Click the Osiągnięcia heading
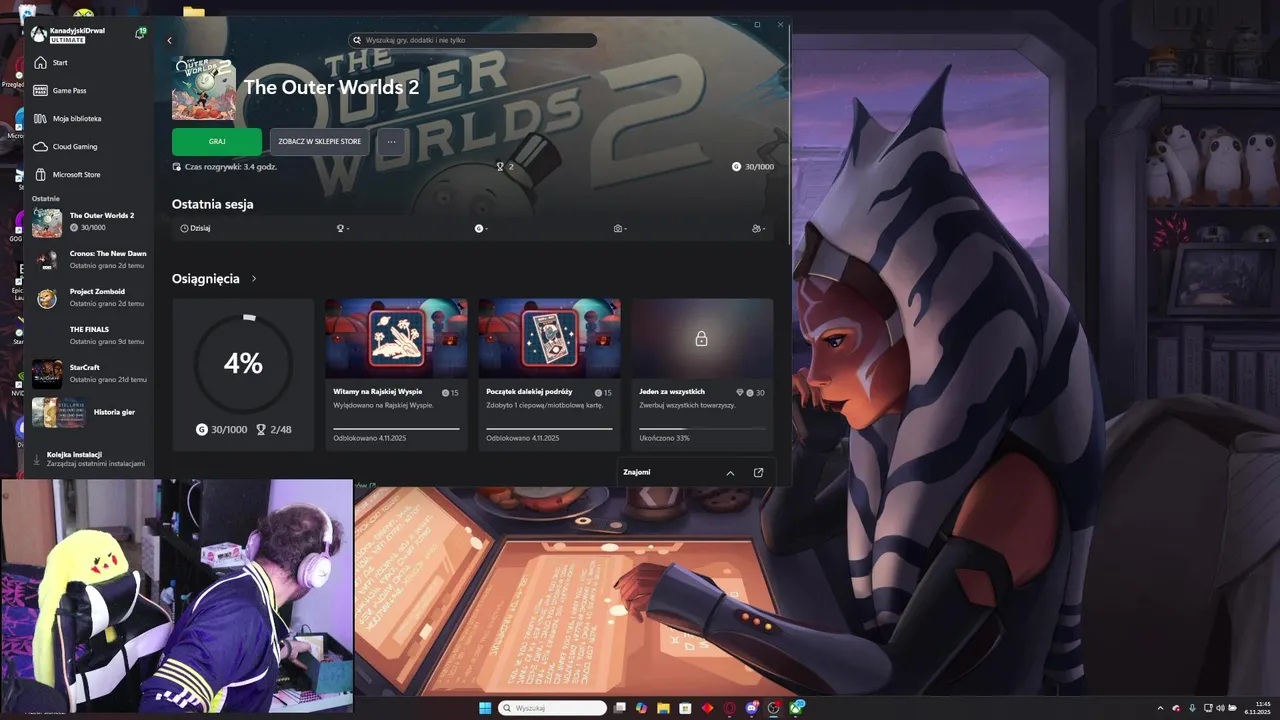 [206, 279]
